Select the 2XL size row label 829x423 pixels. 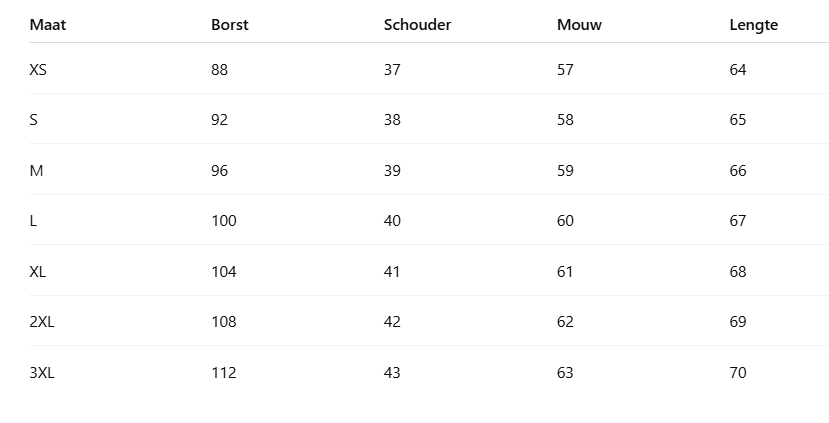42,322
